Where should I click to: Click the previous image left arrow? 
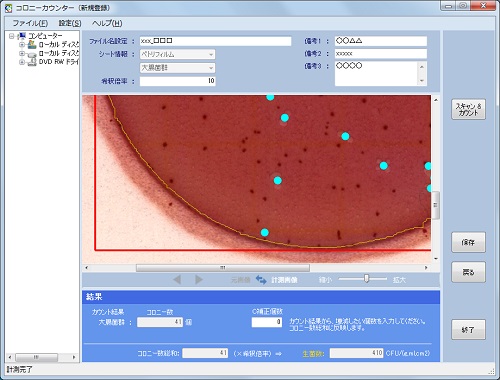(x=177, y=279)
